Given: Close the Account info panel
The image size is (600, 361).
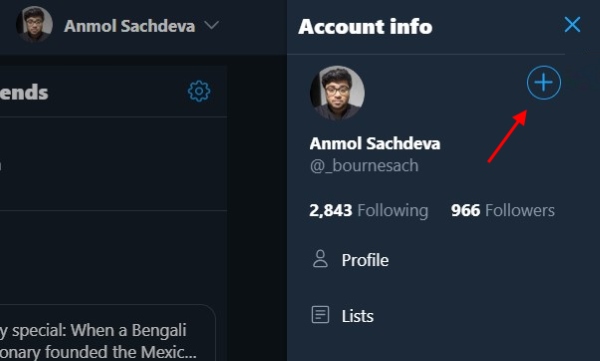Looking at the screenshot, I should click(x=572, y=25).
